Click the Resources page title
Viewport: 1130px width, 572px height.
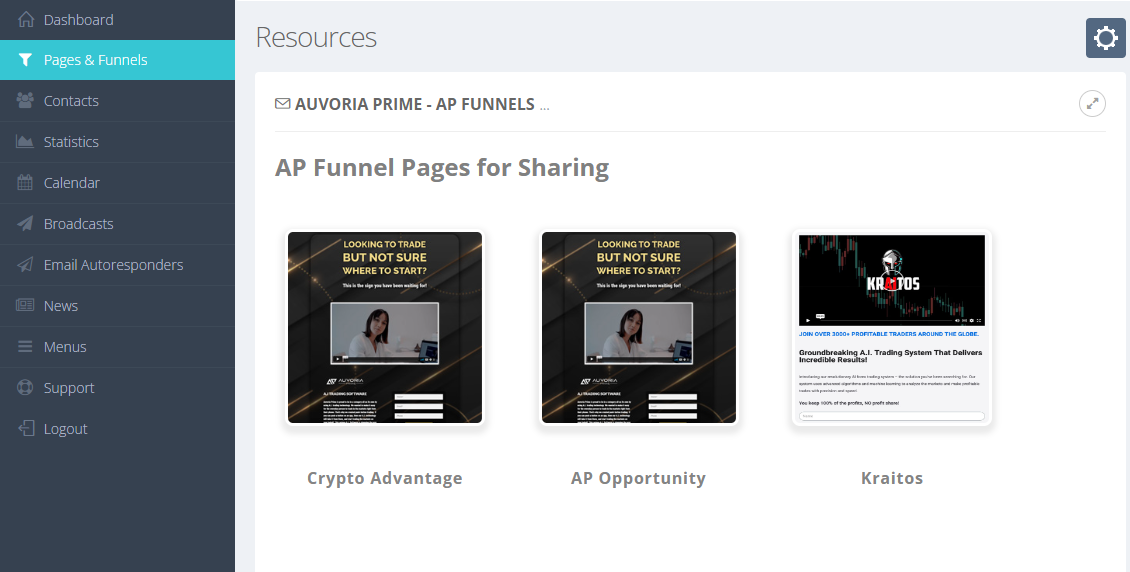click(316, 37)
